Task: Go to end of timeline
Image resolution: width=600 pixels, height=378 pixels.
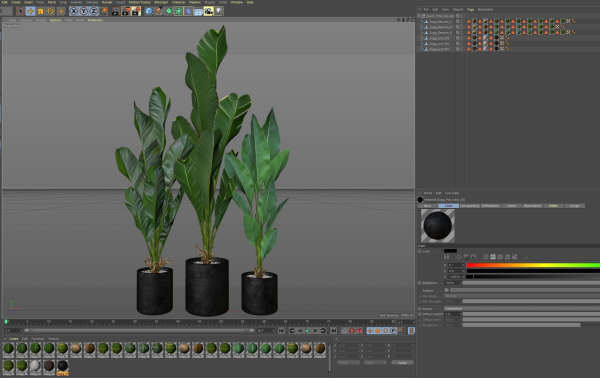Action: [x=333, y=331]
